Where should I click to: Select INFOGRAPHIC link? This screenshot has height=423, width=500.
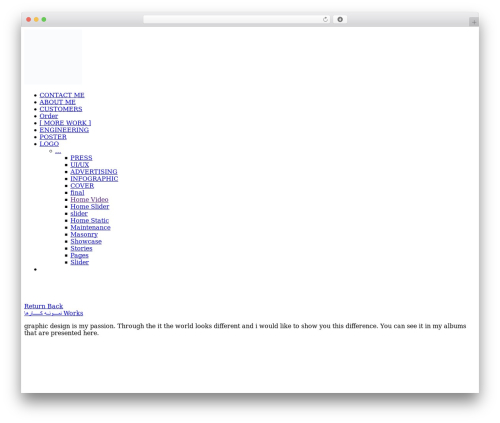click(94, 179)
